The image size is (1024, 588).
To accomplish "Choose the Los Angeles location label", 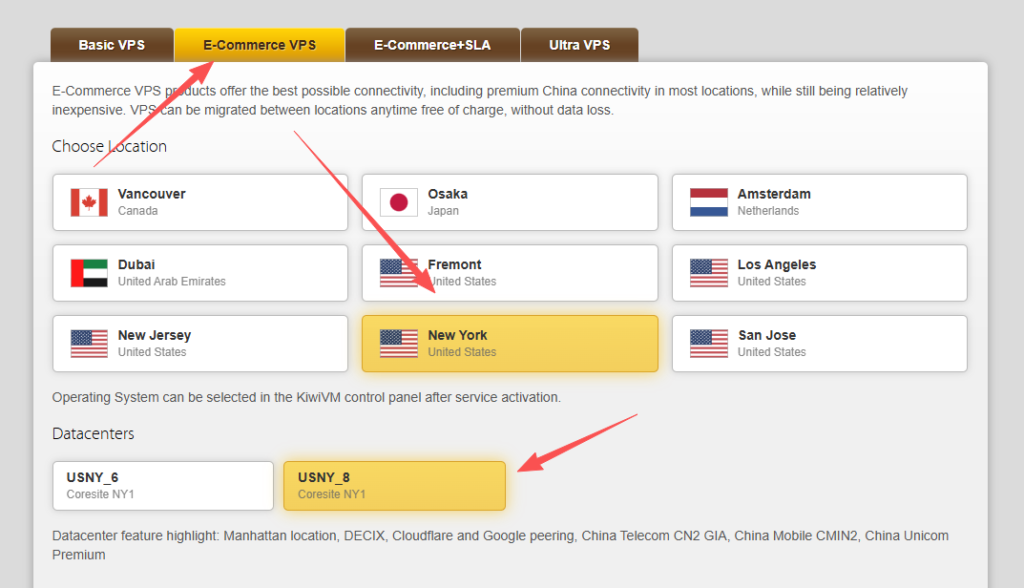I will pyautogui.click(x=776, y=265).
